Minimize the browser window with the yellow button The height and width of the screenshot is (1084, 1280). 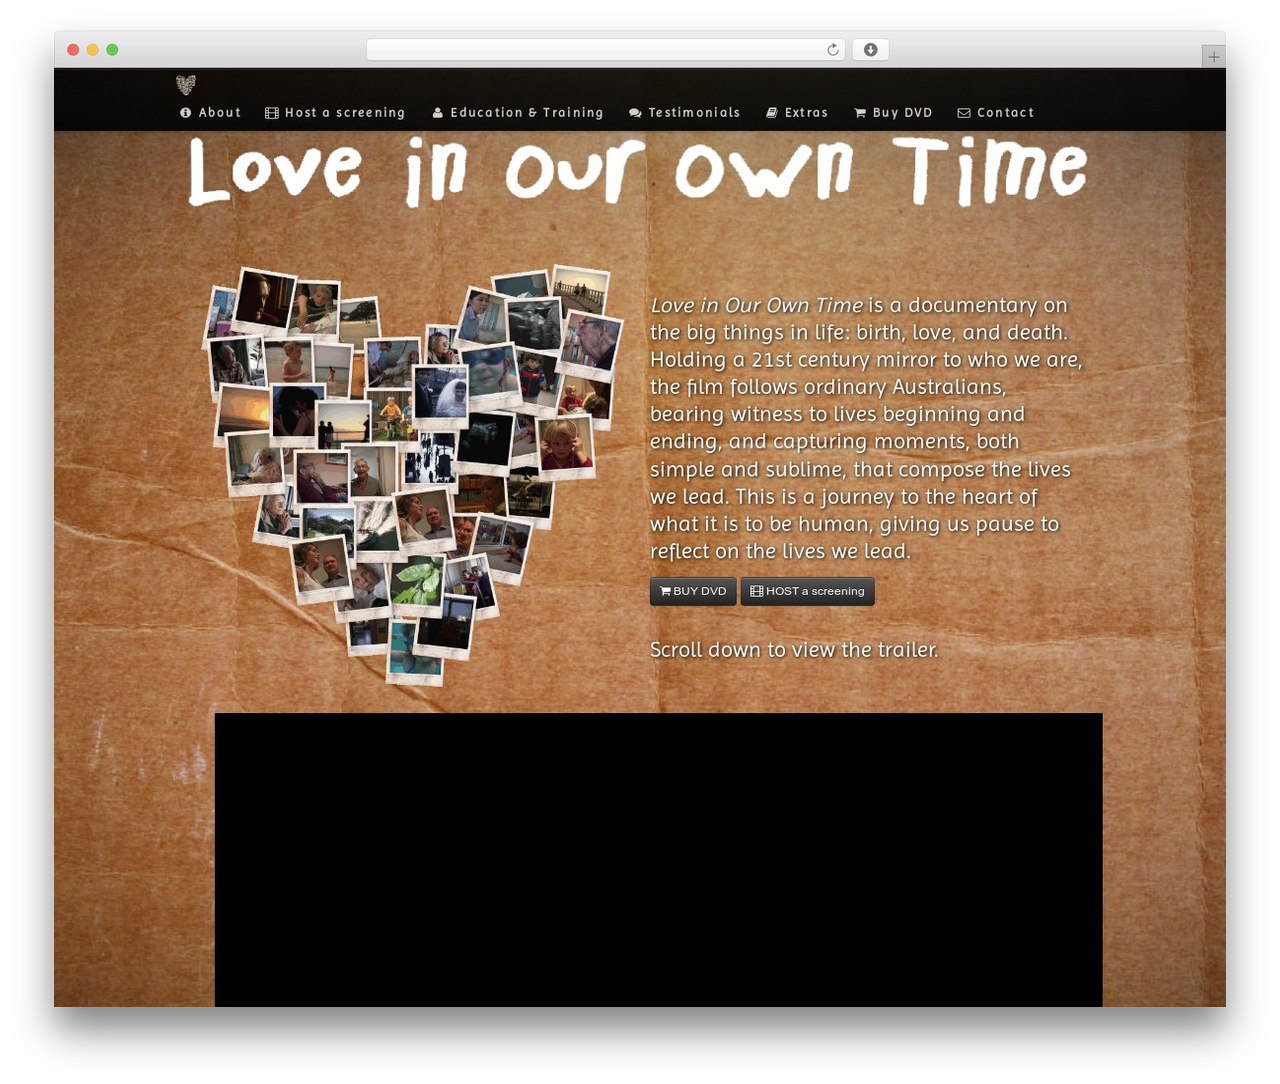click(93, 50)
